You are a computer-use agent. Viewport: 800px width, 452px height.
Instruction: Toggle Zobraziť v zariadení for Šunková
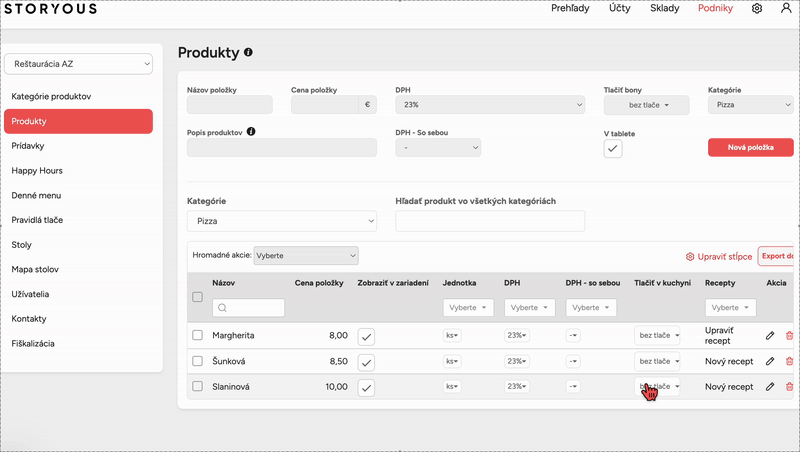click(x=366, y=363)
